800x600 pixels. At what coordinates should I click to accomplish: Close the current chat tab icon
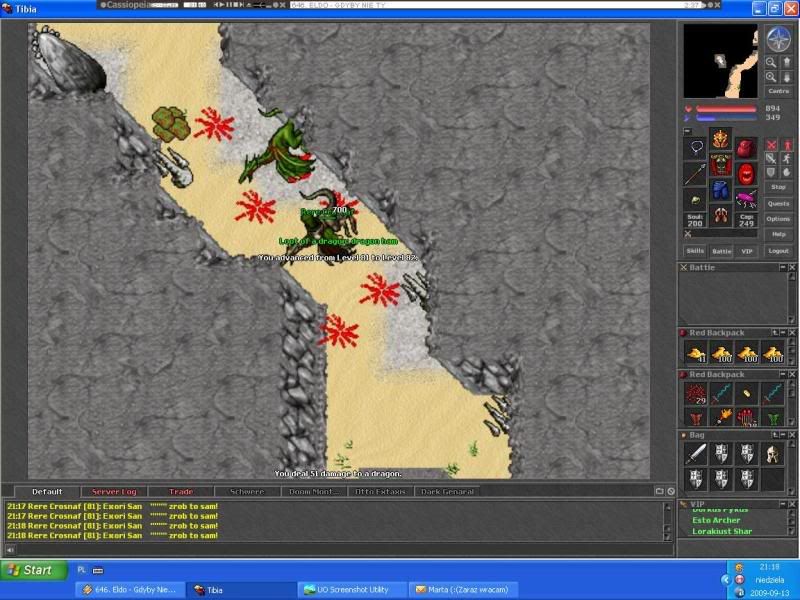671,491
